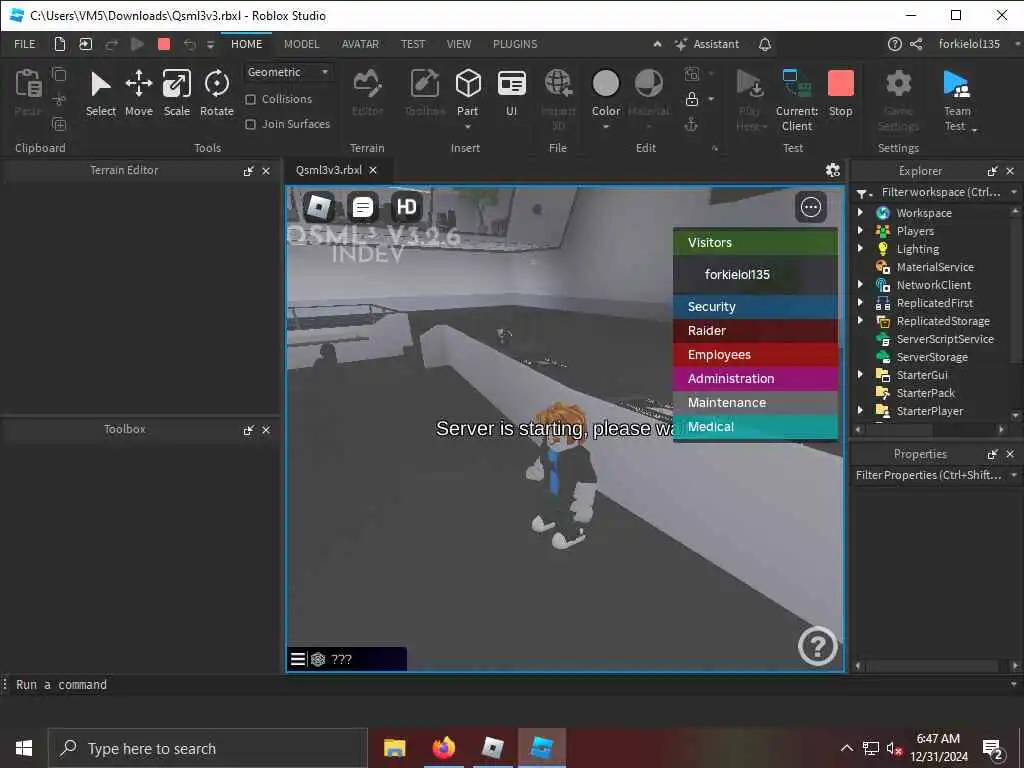The image size is (1024, 768).
Task: Select the Administration team in leaderboard
Action: click(755, 379)
